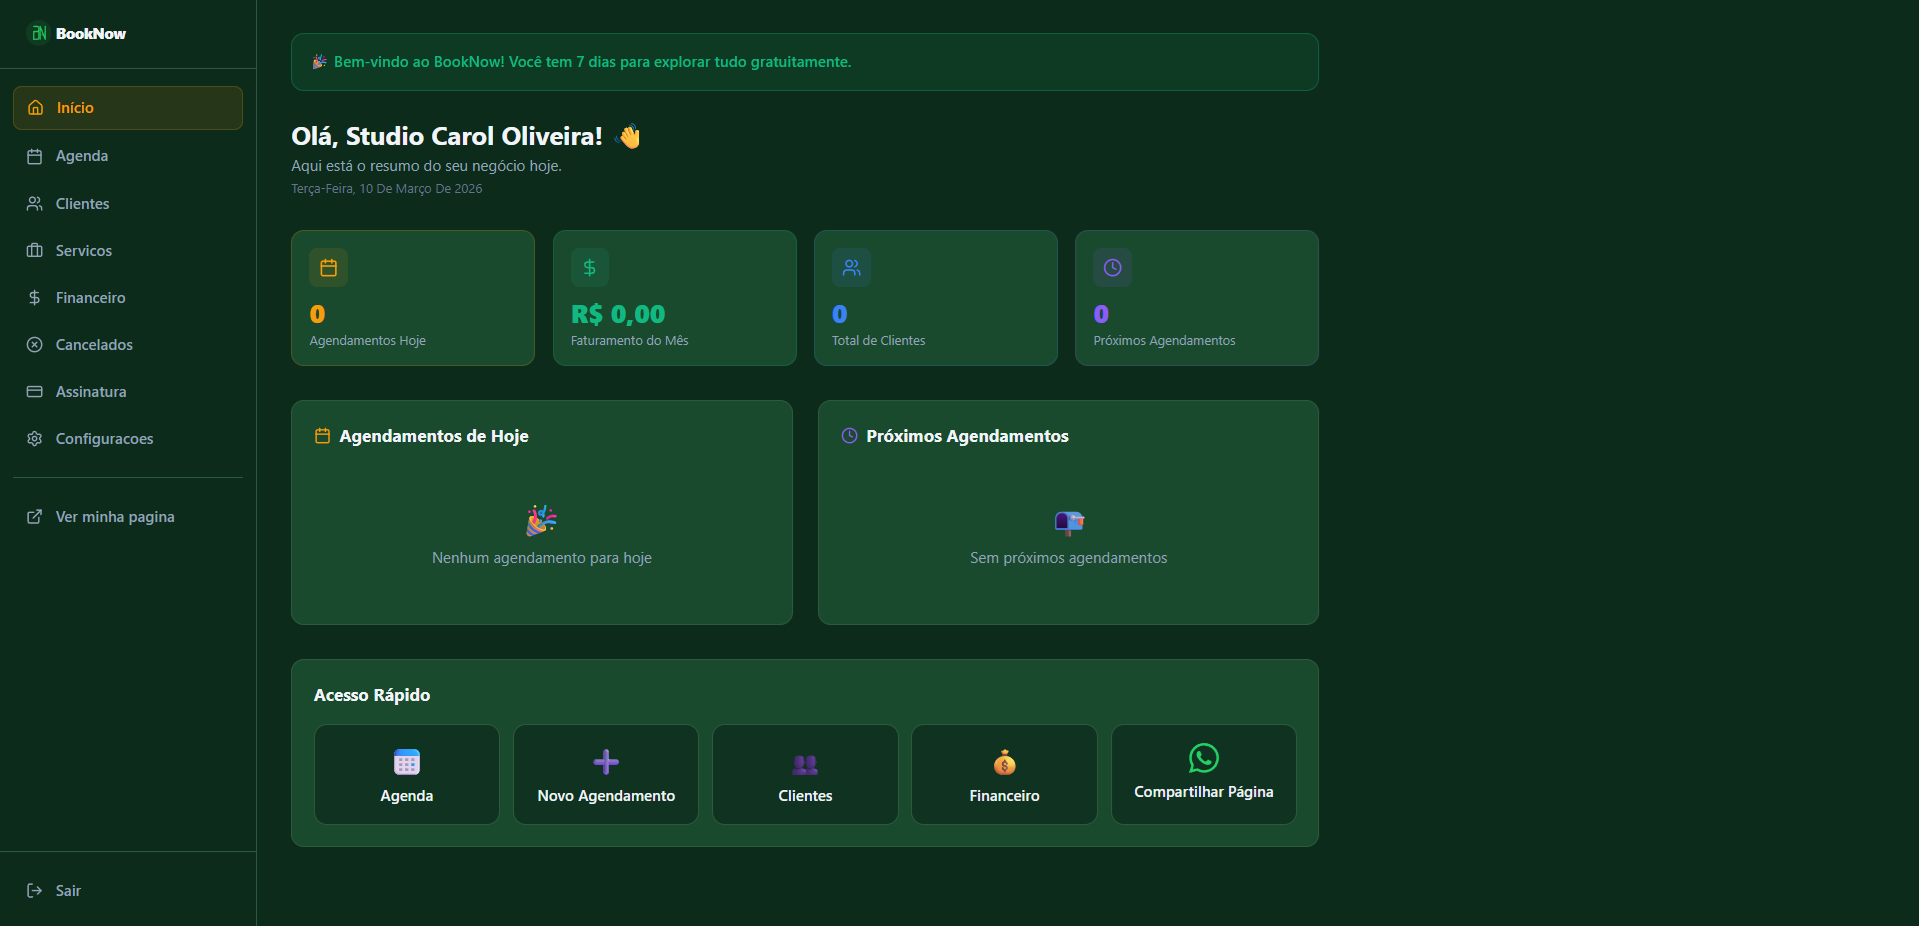Open Configuracoes settings in the sidebar
Viewport: 1919px width, 926px height.
coord(104,439)
